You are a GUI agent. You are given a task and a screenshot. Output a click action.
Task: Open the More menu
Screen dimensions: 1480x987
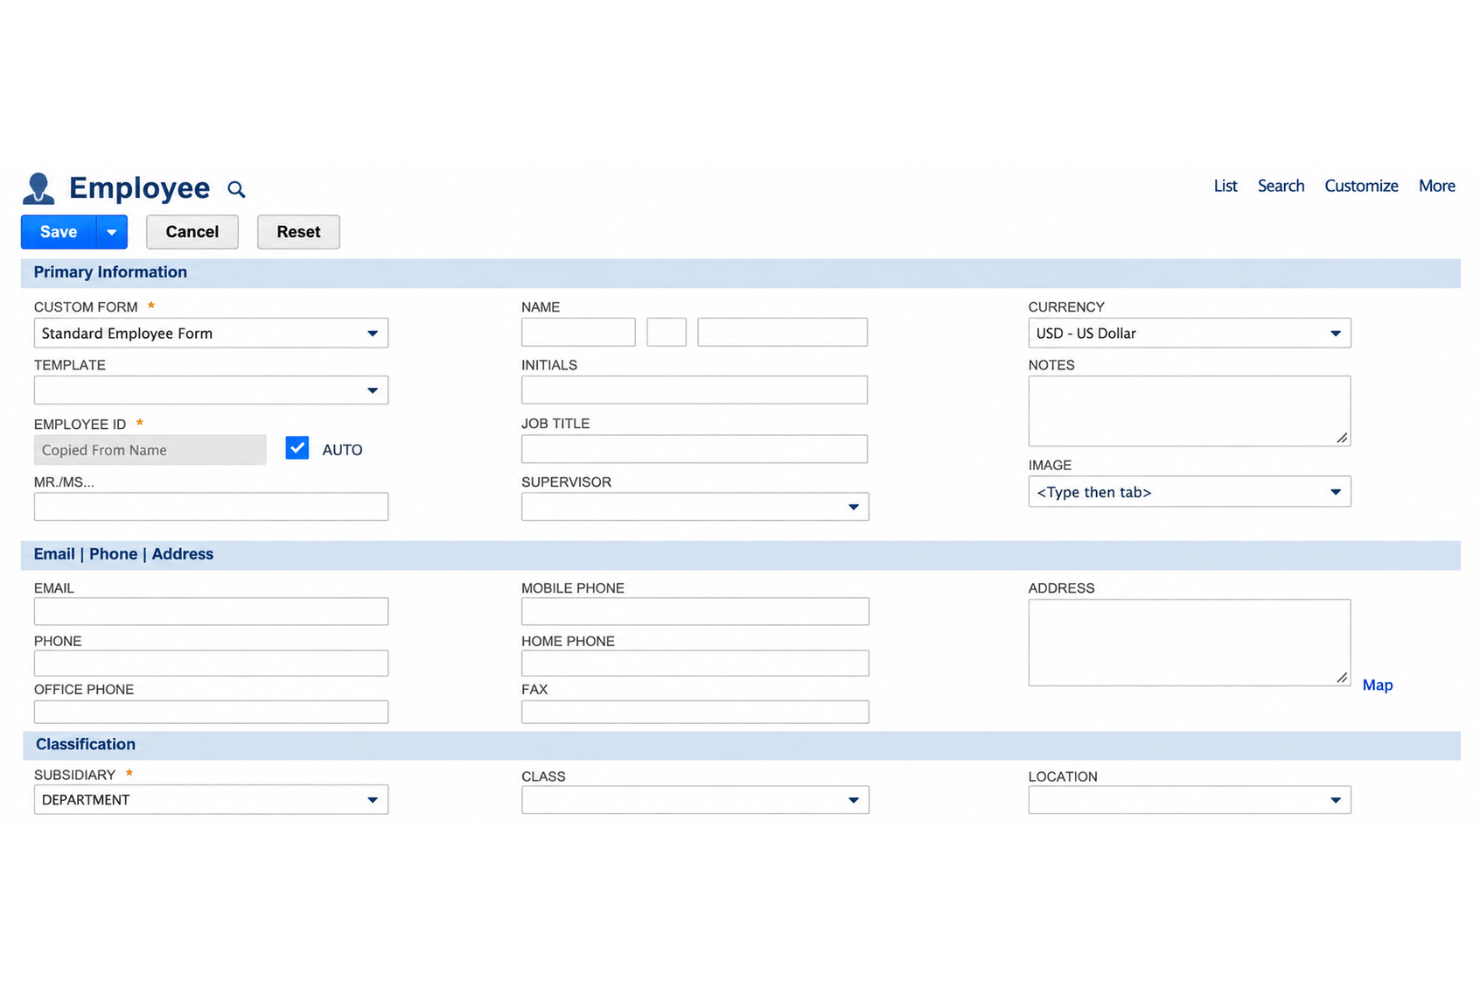[x=1437, y=186]
